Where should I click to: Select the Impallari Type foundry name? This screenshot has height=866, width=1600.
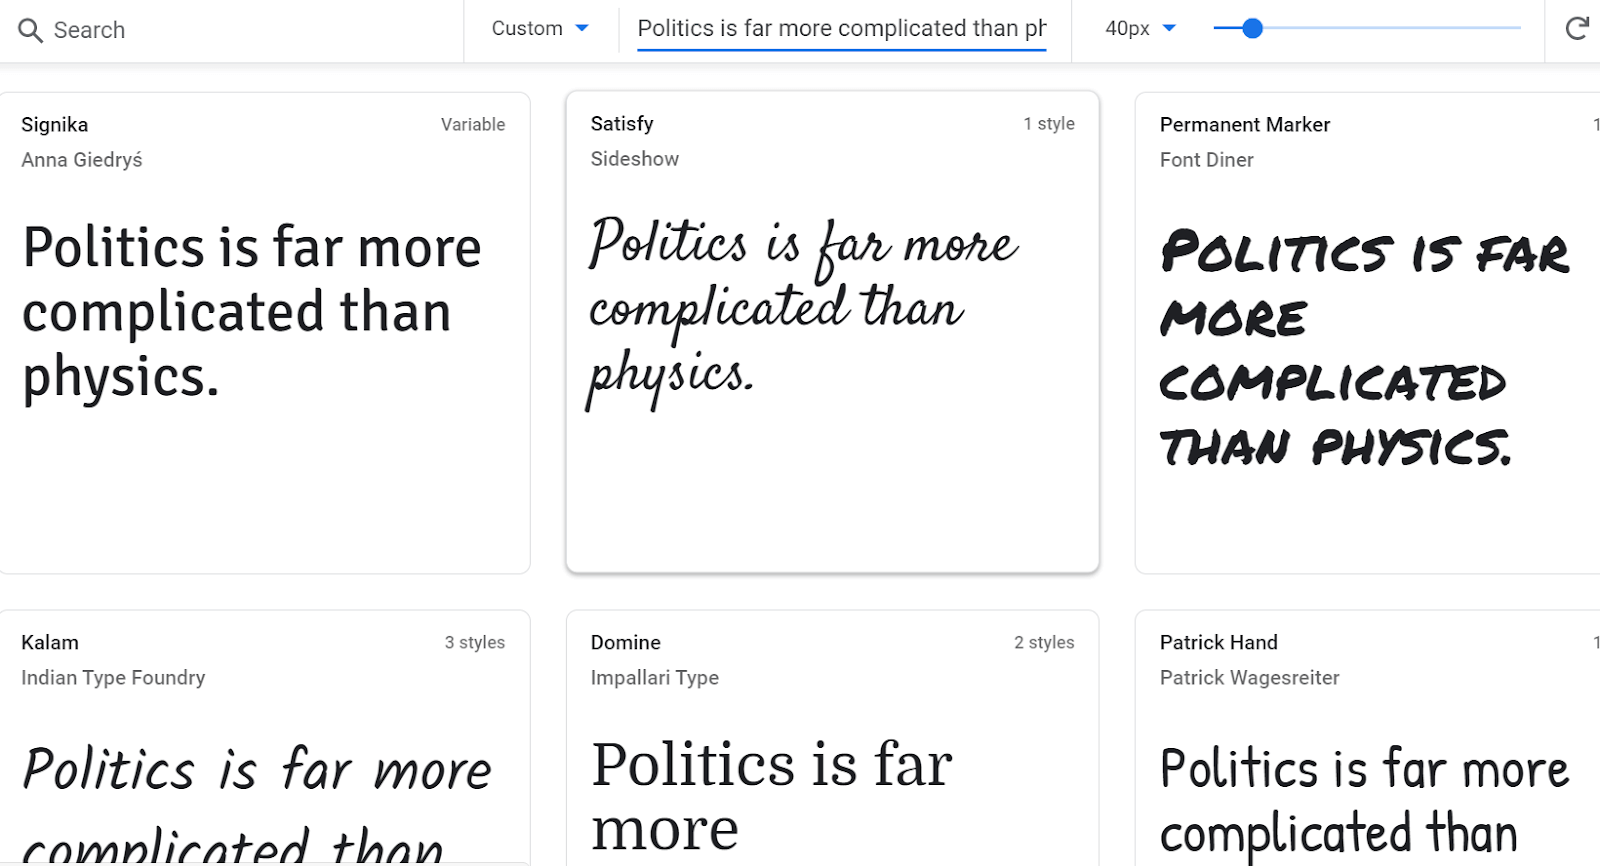click(655, 677)
